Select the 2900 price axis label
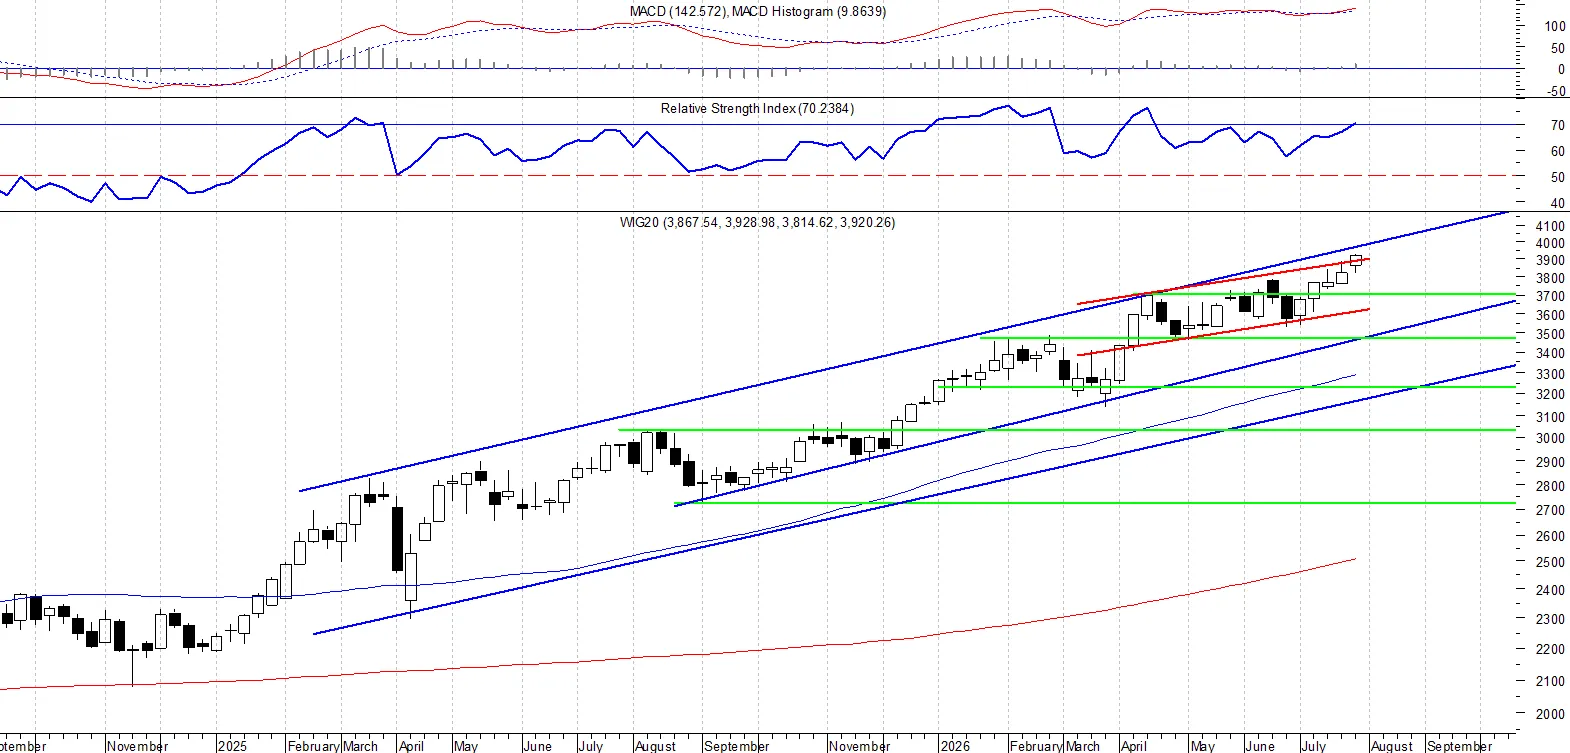 tap(1551, 463)
